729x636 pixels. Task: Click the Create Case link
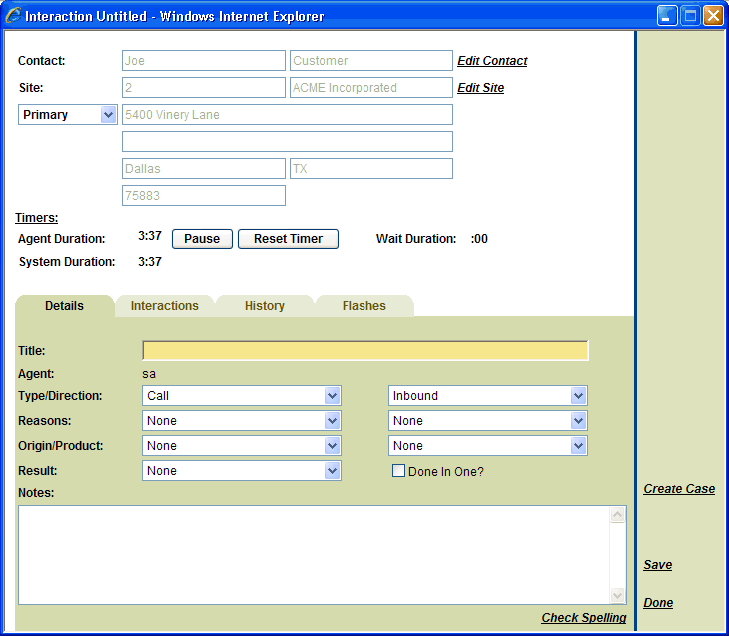pos(679,489)
